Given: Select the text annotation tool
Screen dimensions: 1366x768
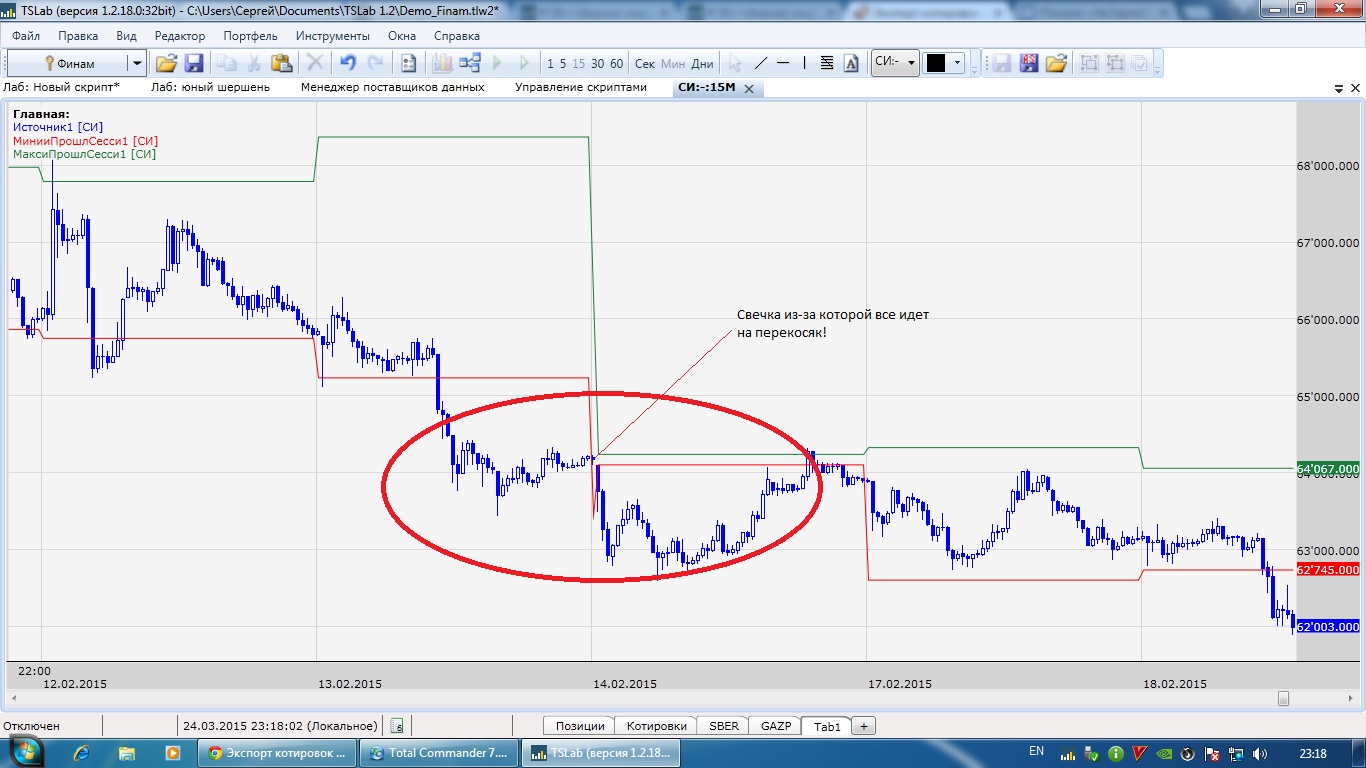Looking at the screenshot, I should [x=851, y=63].
